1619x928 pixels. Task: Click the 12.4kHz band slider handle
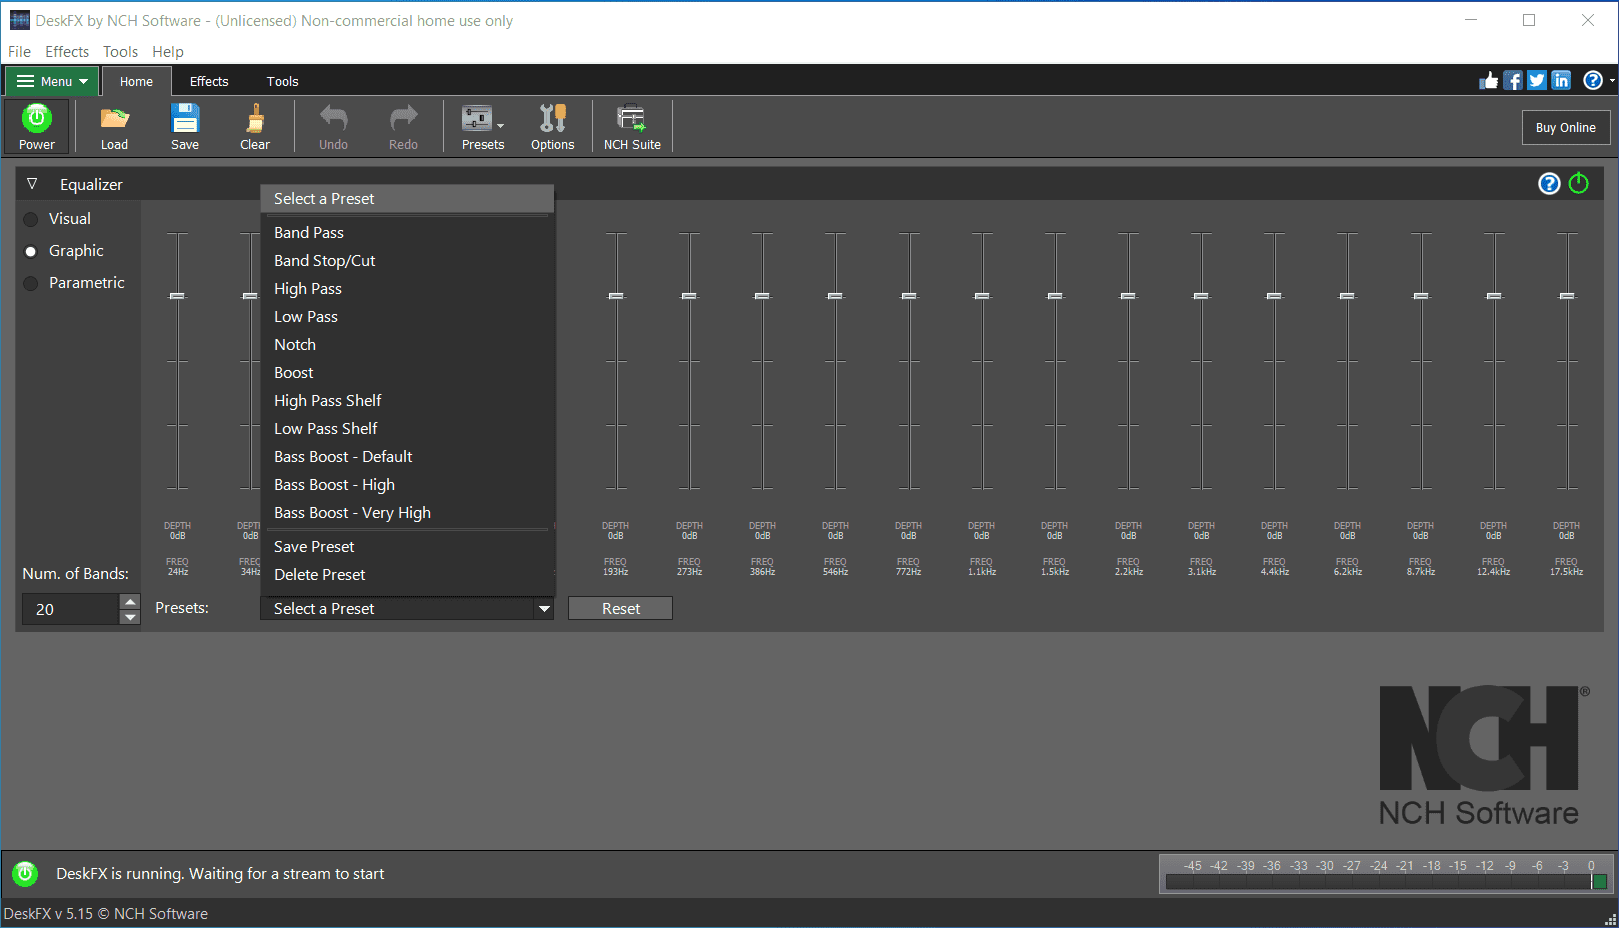point(1494,296)
